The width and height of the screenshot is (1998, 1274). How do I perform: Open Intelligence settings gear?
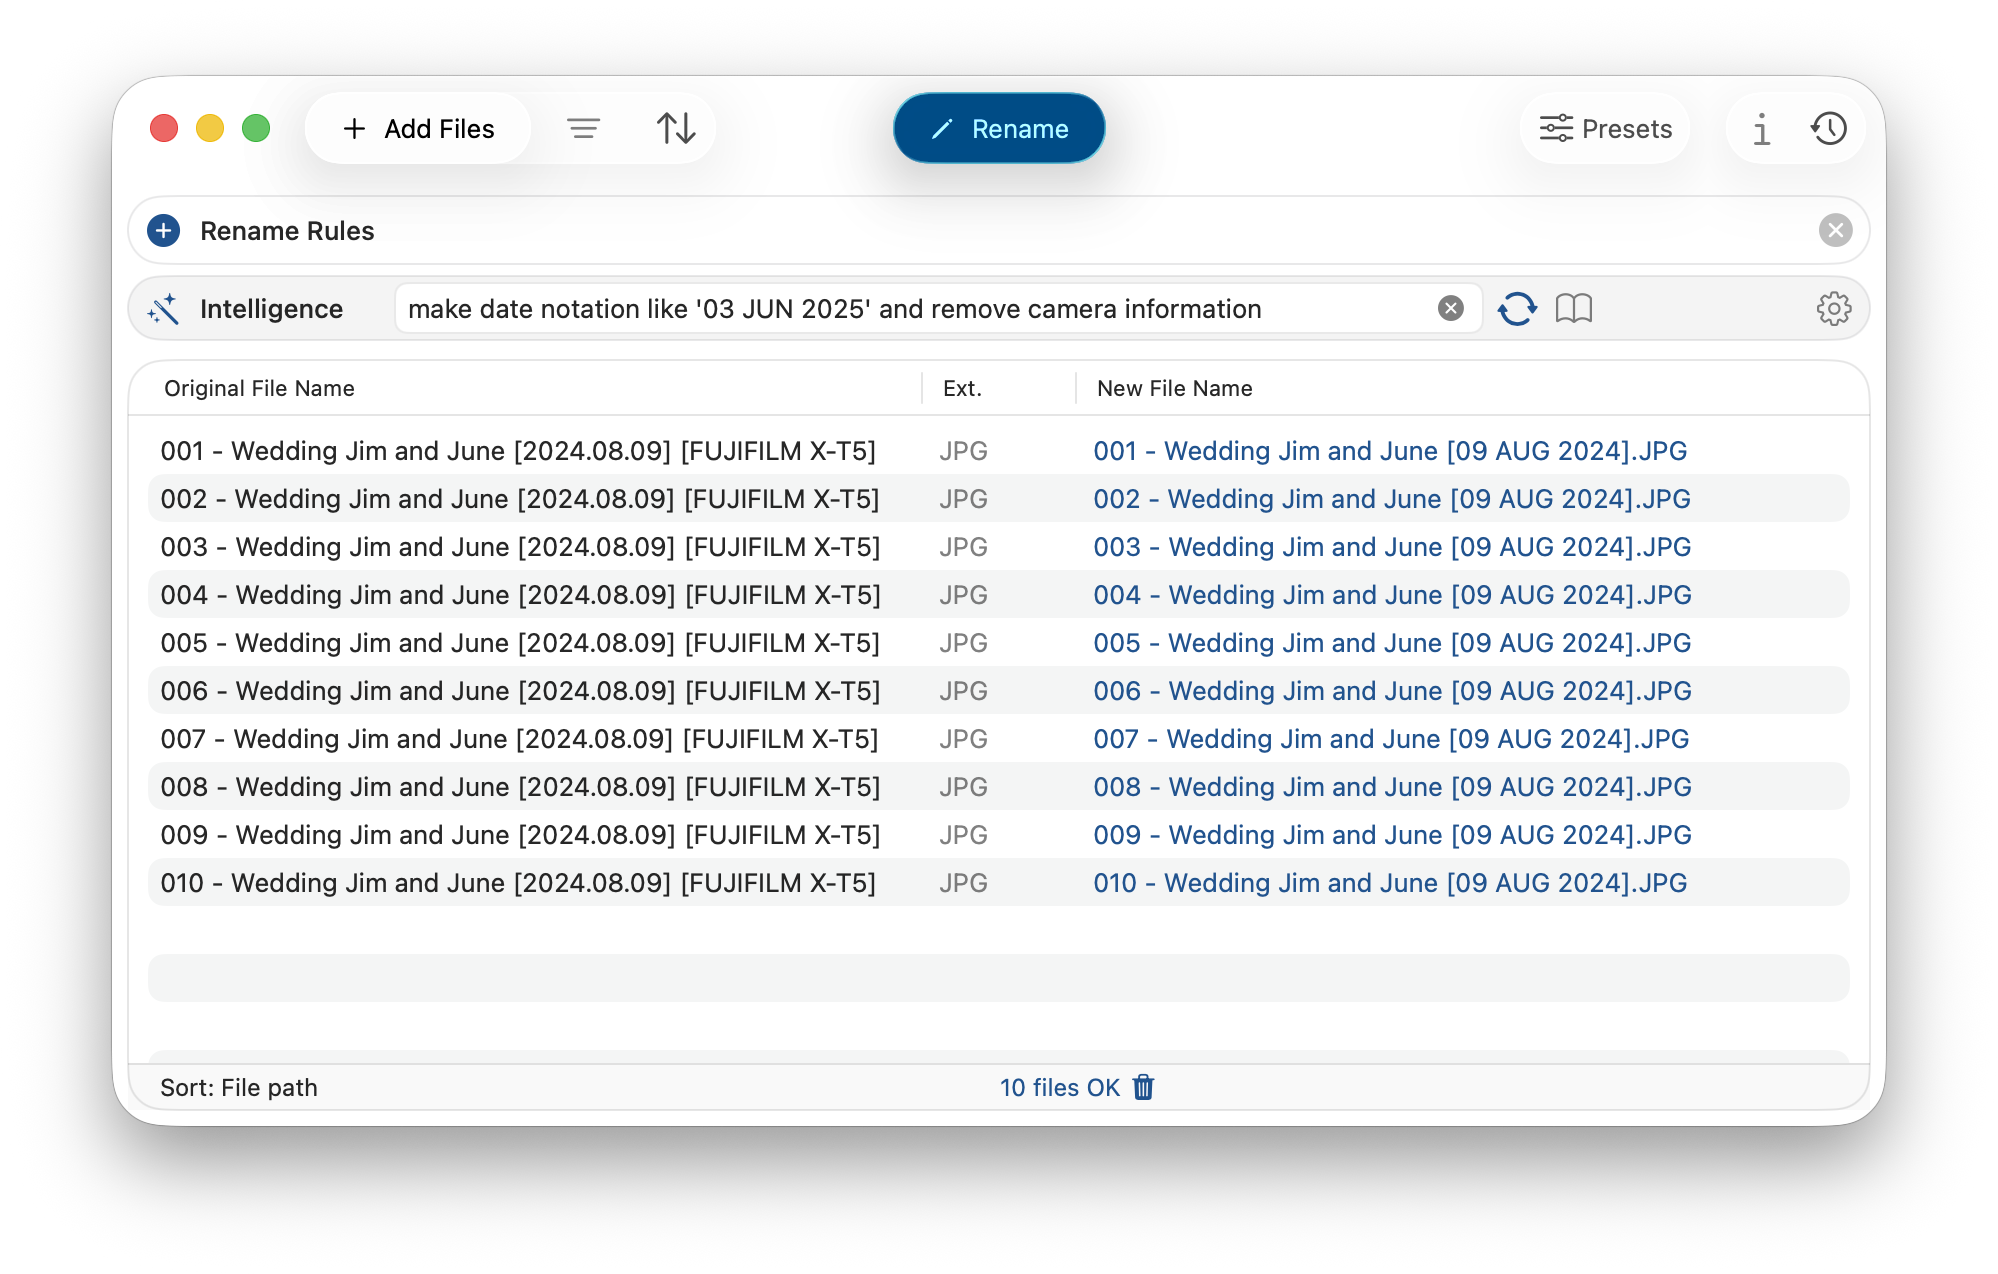[1833, 309]
